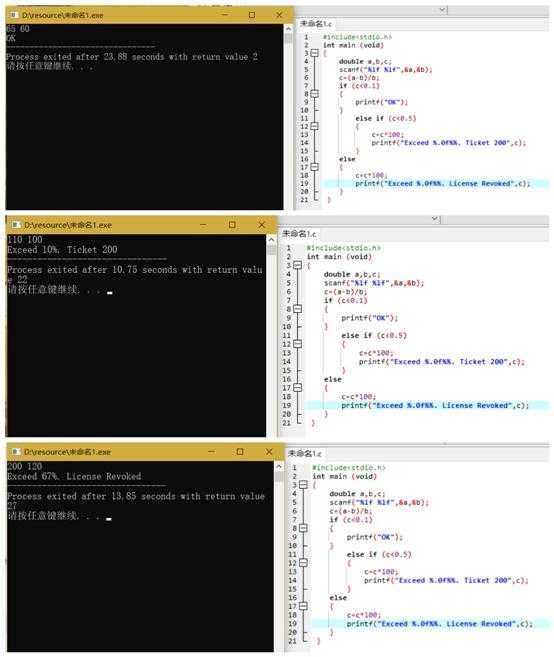Click the app icon of the console showing "110 100"
This screenshot has width=554, height=657.
tap(17, 225)
